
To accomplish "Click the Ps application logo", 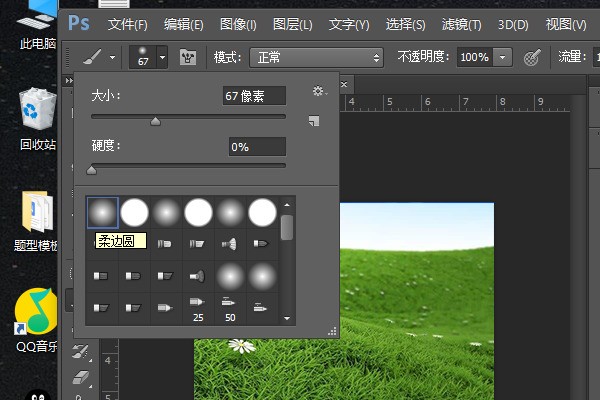I will pyautogui.click(x=79, y=23).
